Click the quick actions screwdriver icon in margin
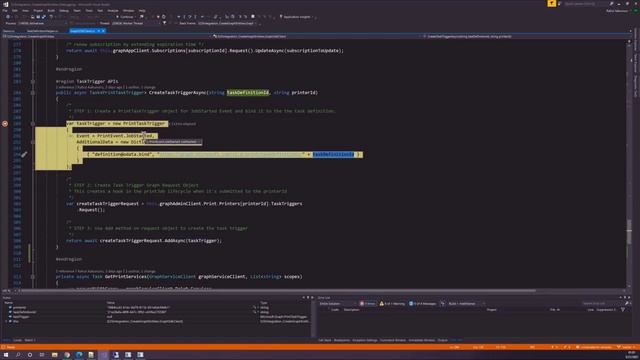The height and width of the screenshot is (360, 640). coord(24,154)
